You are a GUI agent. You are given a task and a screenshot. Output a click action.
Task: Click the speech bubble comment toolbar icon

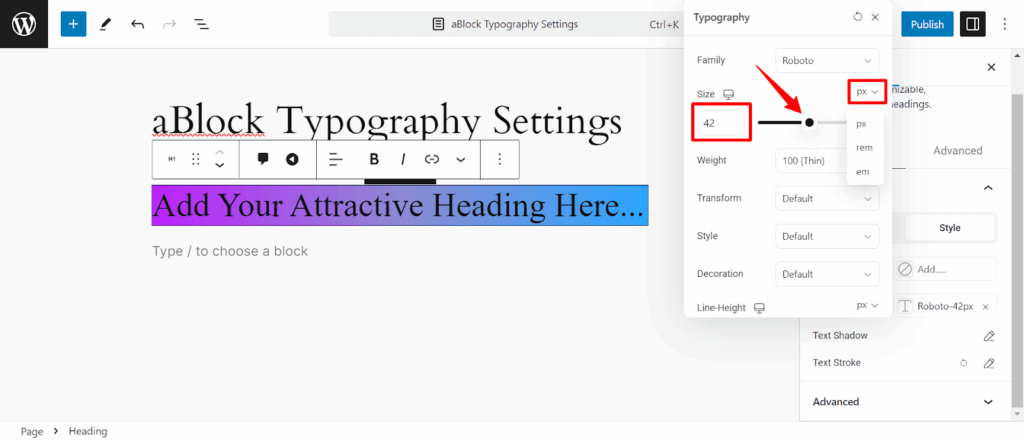263,159
